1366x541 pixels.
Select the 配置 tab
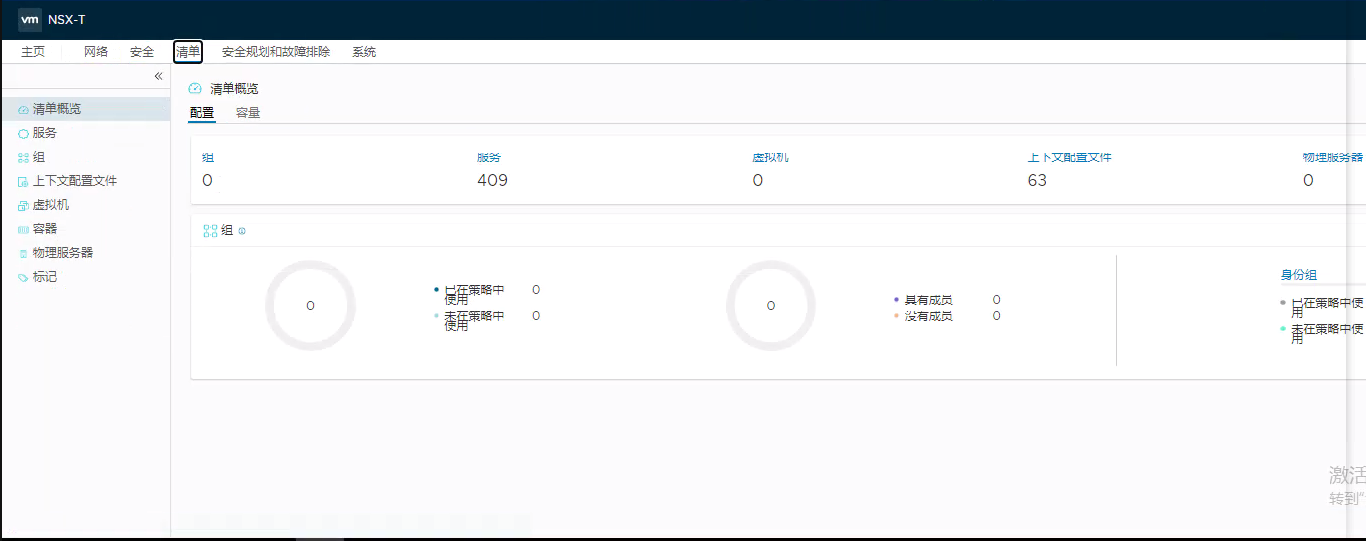[x=202, y=113]
